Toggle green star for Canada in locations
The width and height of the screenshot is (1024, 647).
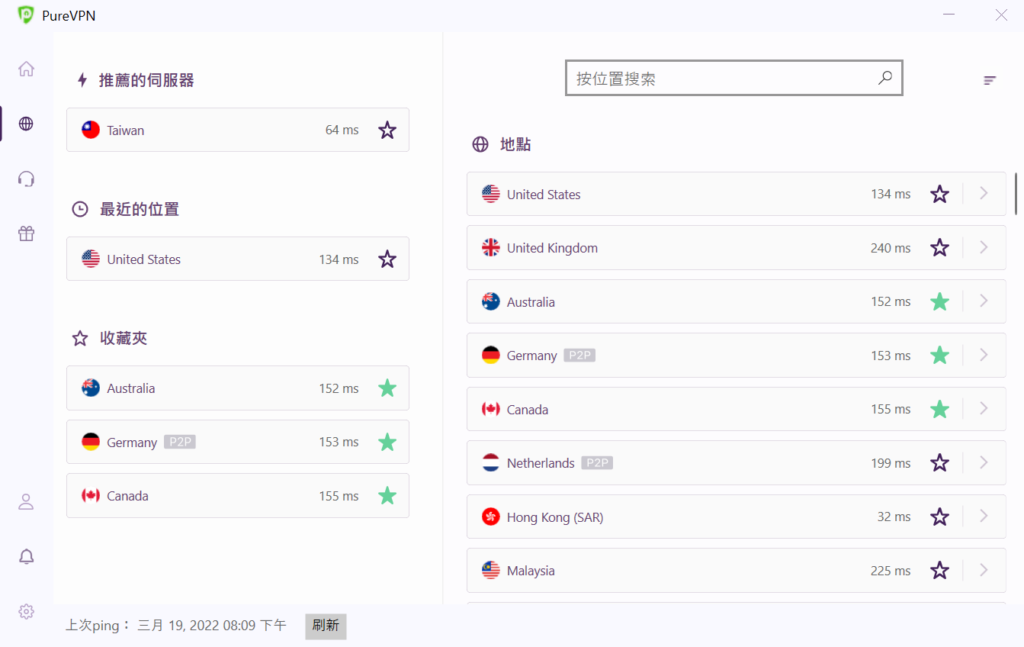tap(939, 409)
